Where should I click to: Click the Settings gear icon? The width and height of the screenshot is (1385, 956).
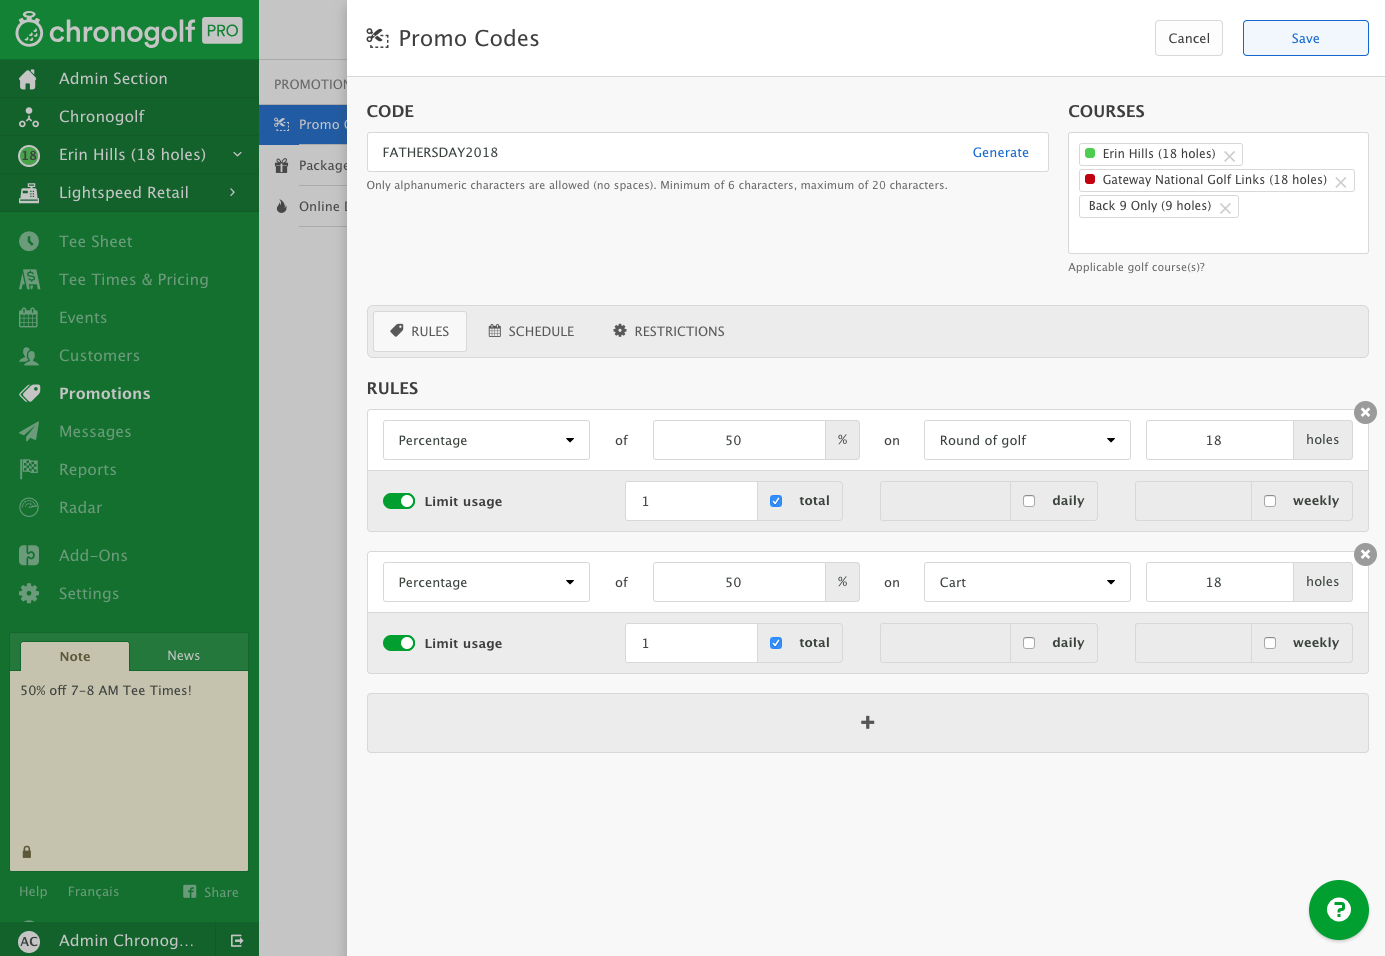pos(29,593)
